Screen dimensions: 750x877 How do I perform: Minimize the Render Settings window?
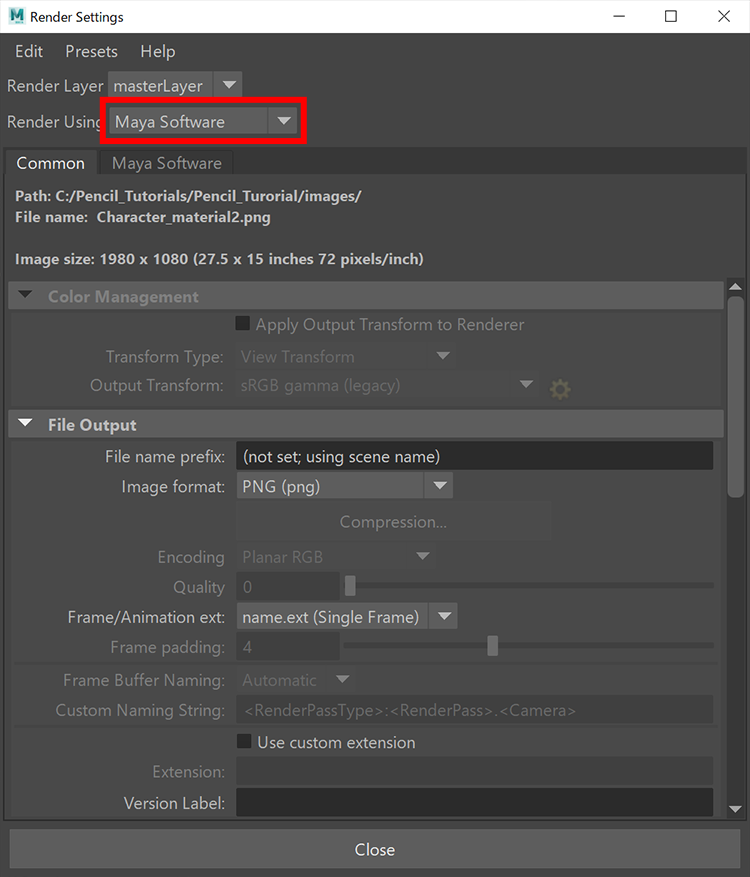click(x=618, y=16)
